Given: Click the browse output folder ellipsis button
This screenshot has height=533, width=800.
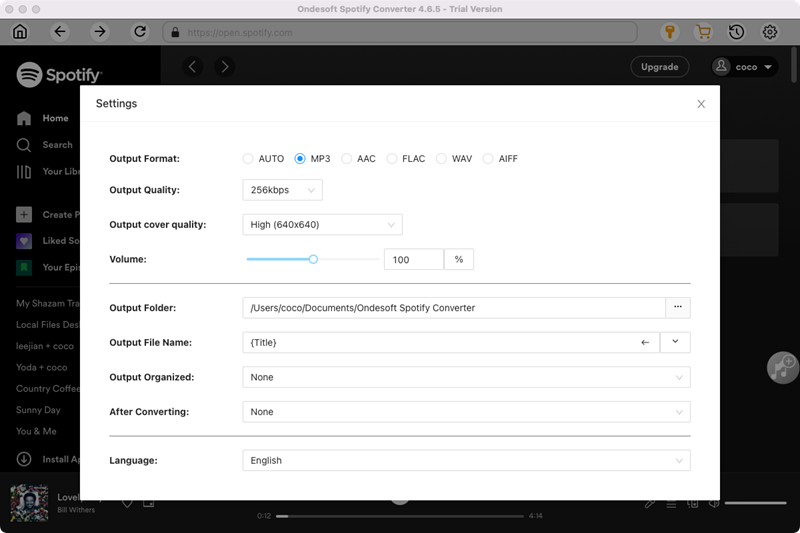Looking at the screenshot, I should pos(678,308).
